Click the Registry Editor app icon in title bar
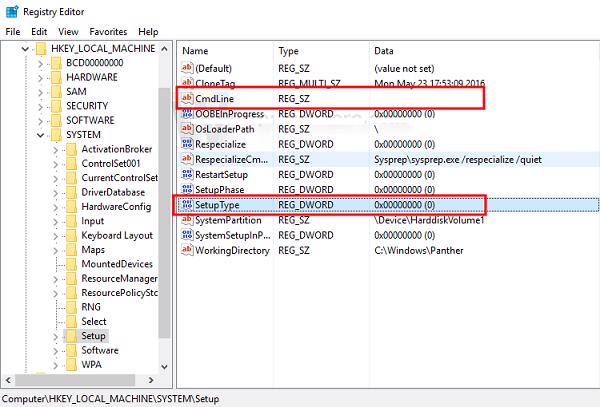This screenshot has width=600, height=407. tap(12, 12)
